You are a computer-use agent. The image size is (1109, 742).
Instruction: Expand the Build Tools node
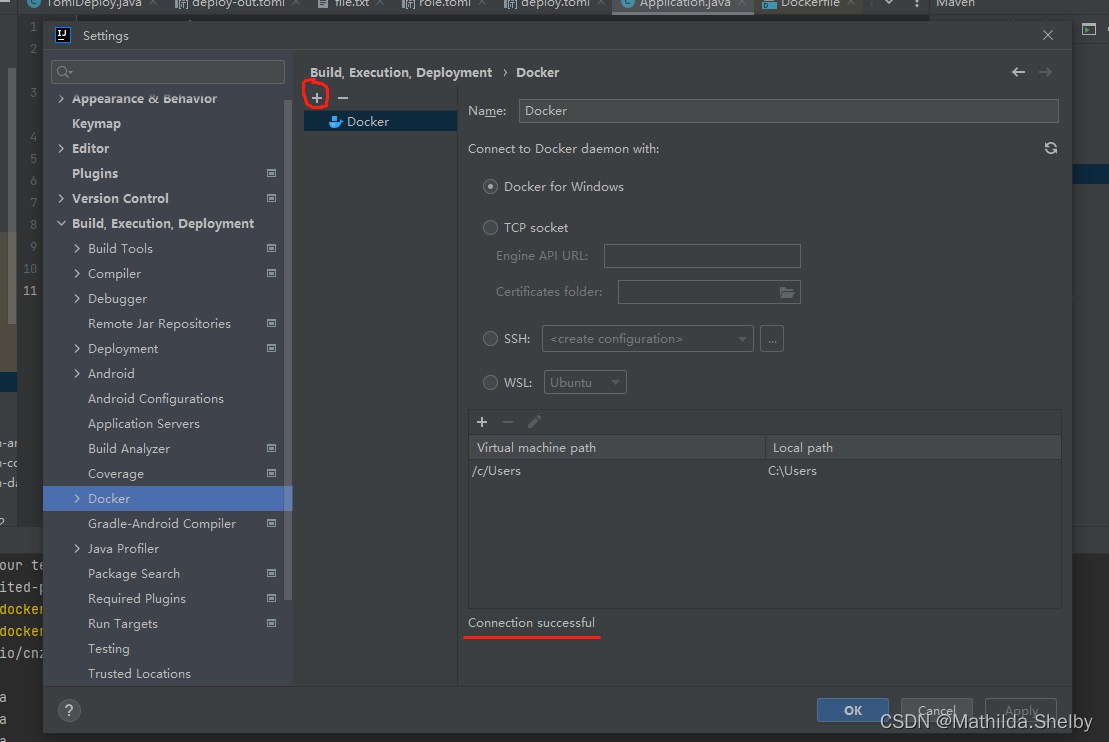pos(77,248)
